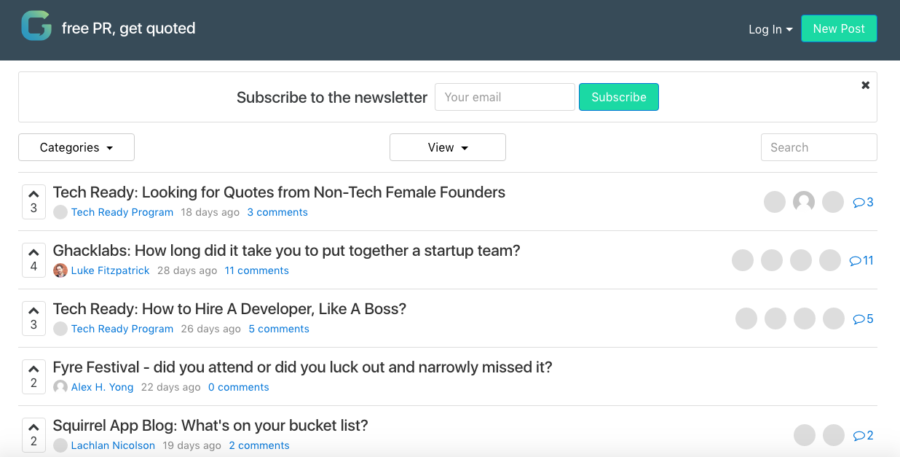
Task: Click the comment bubble showing 3
Action: click(863, 202)
